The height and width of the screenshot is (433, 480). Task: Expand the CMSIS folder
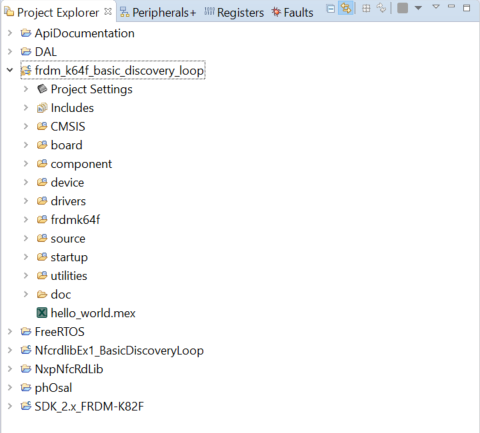[x=26, y=126]
